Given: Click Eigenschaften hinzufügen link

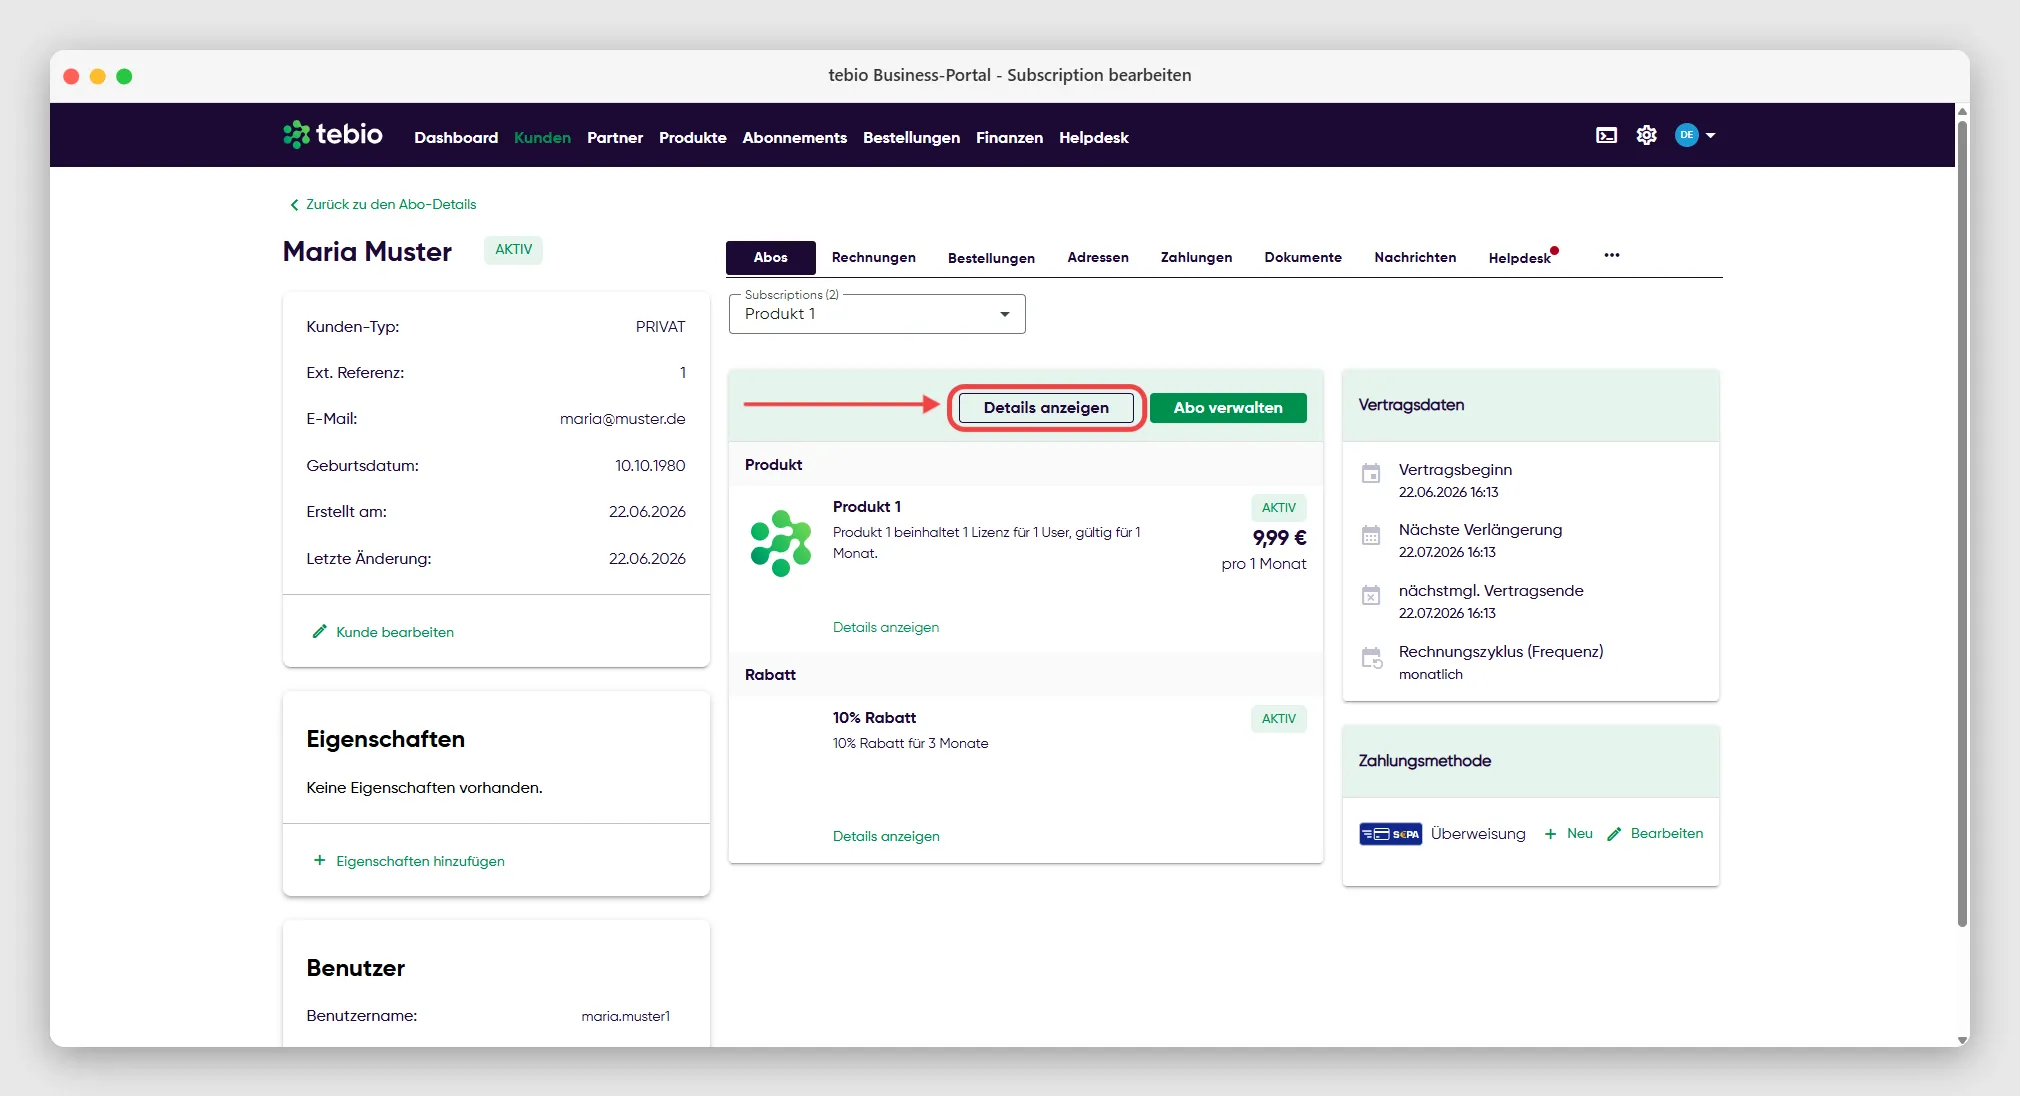Looking at the screenshot, I should click(420, 861).
